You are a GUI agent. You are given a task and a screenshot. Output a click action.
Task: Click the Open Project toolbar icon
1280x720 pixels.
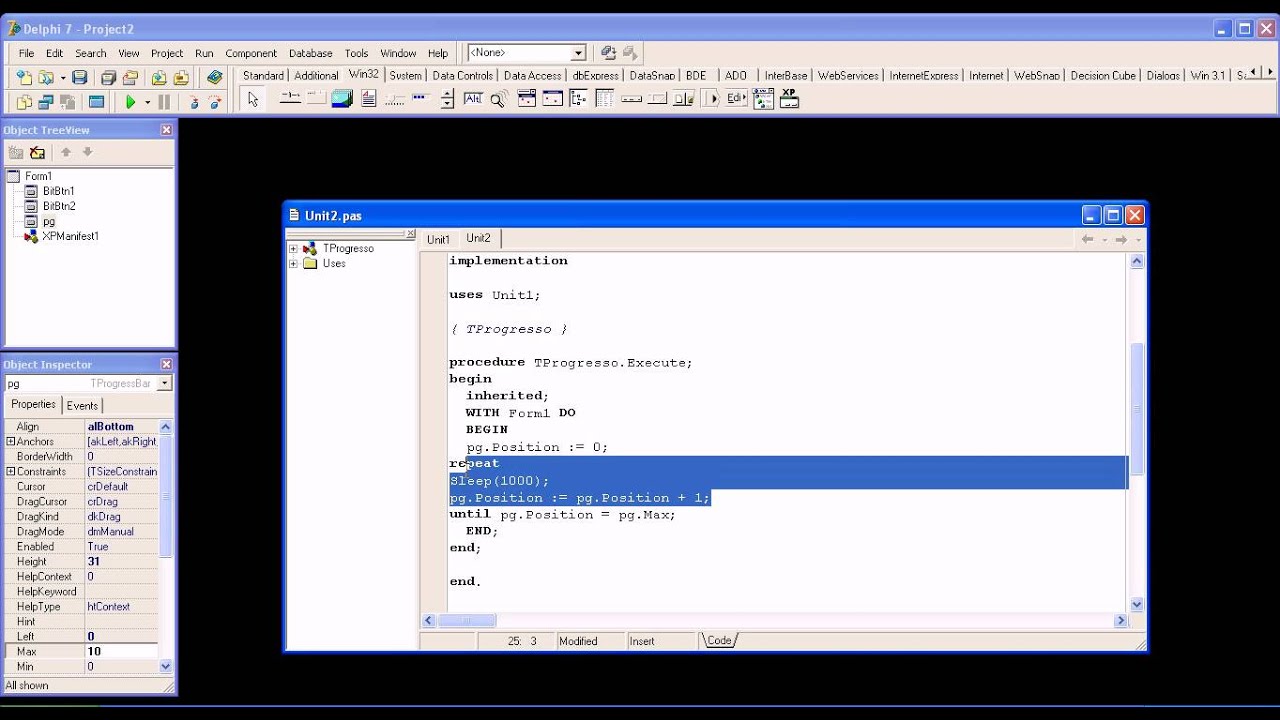pyautogui.click(x=130, y=77)
